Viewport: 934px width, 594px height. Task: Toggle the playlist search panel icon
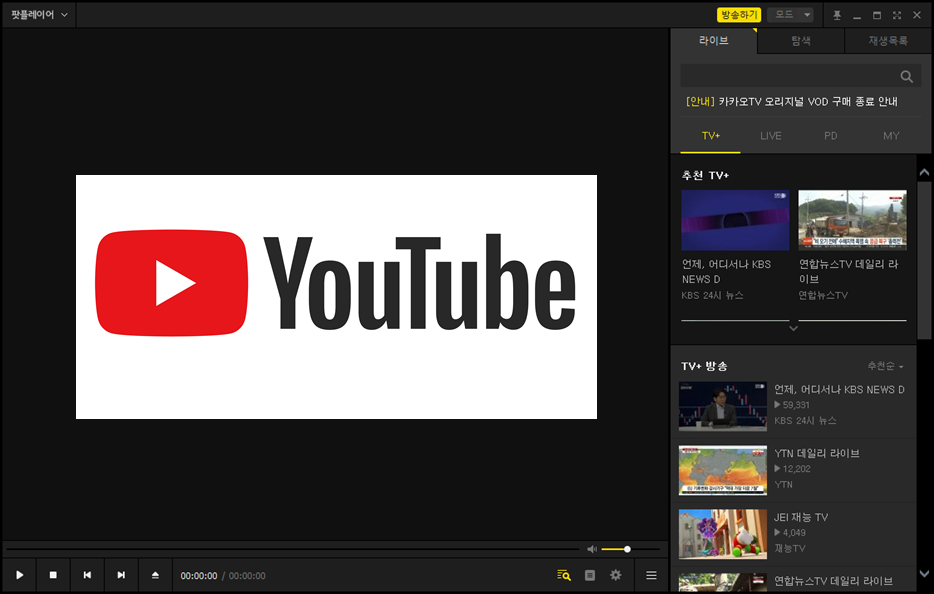(x=563, y=575)
